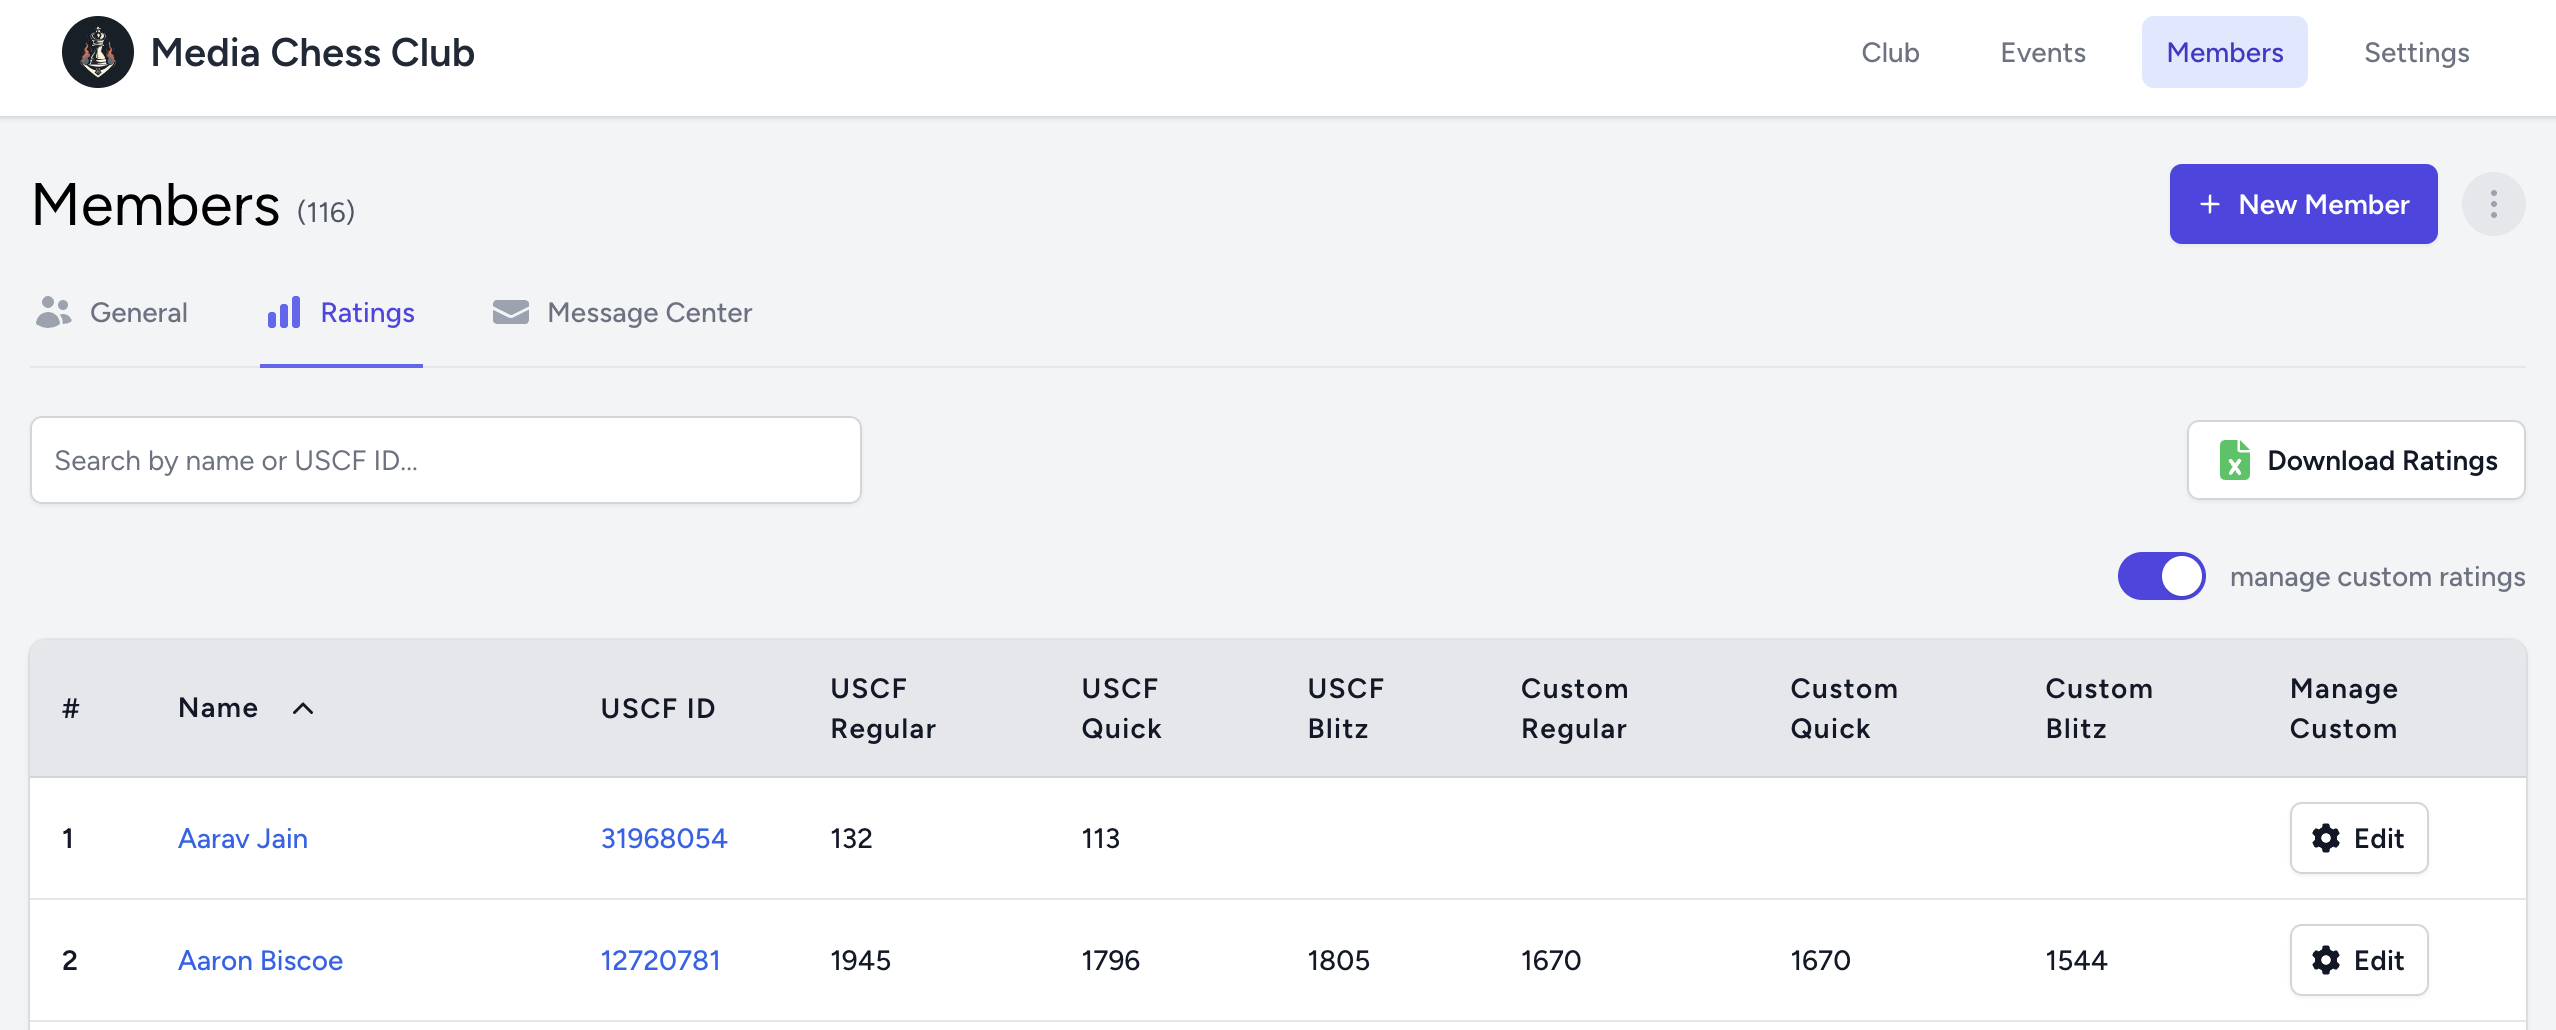Click the Media Chess Club logo icon

pyautogui.click(x=97, y=52)
